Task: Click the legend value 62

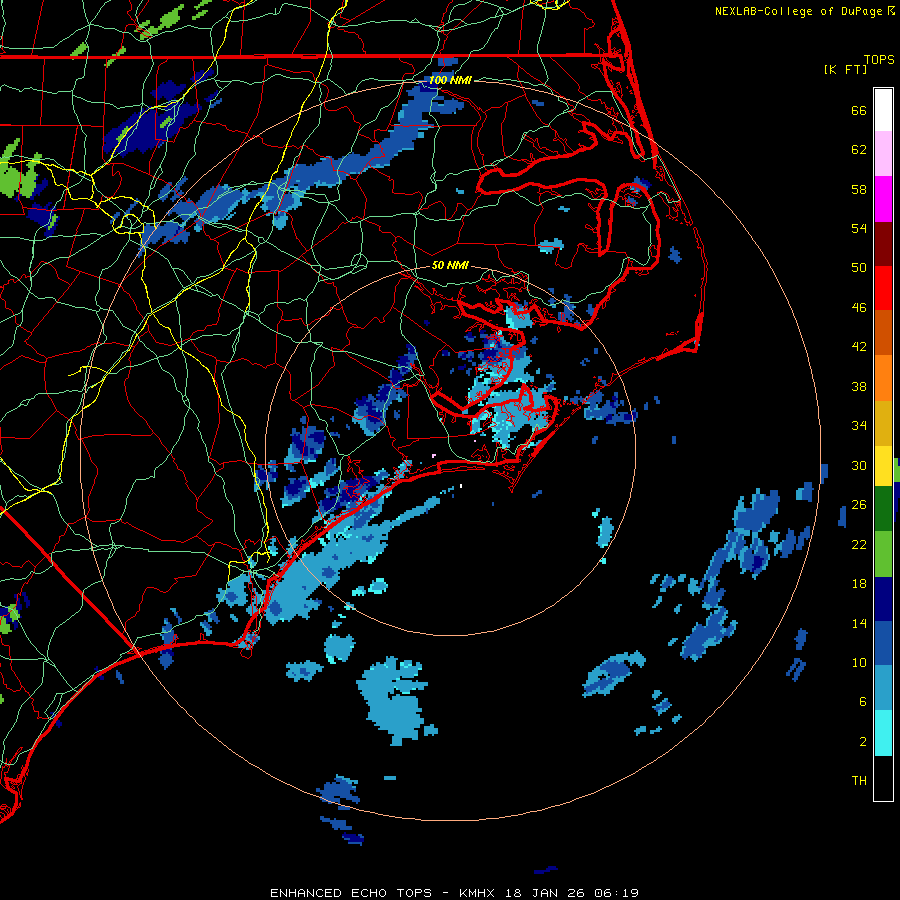Action: 859,150
